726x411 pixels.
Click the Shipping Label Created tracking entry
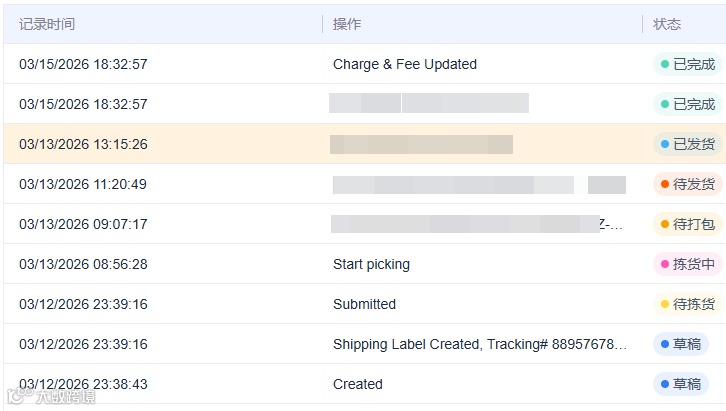480,344
